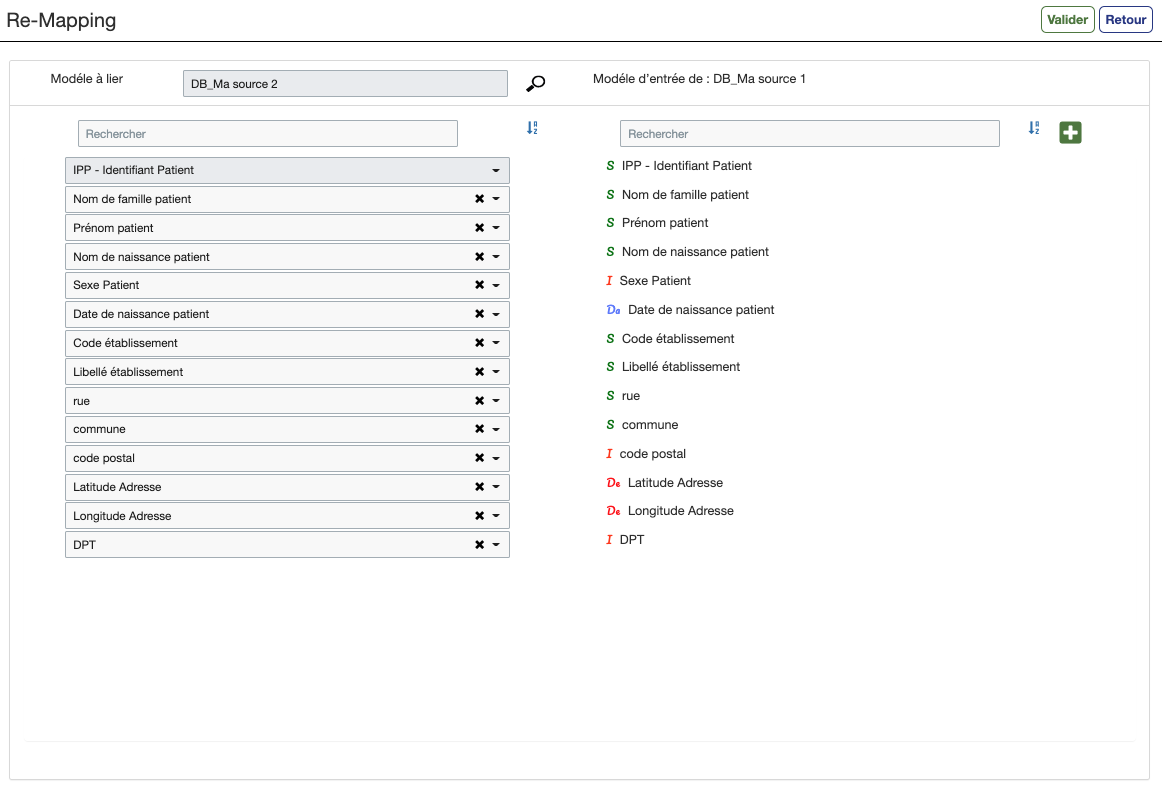This screenshot has height=786, width=1162.
Task: Select Libellé établissement in the right list
Action: point(680,367)
